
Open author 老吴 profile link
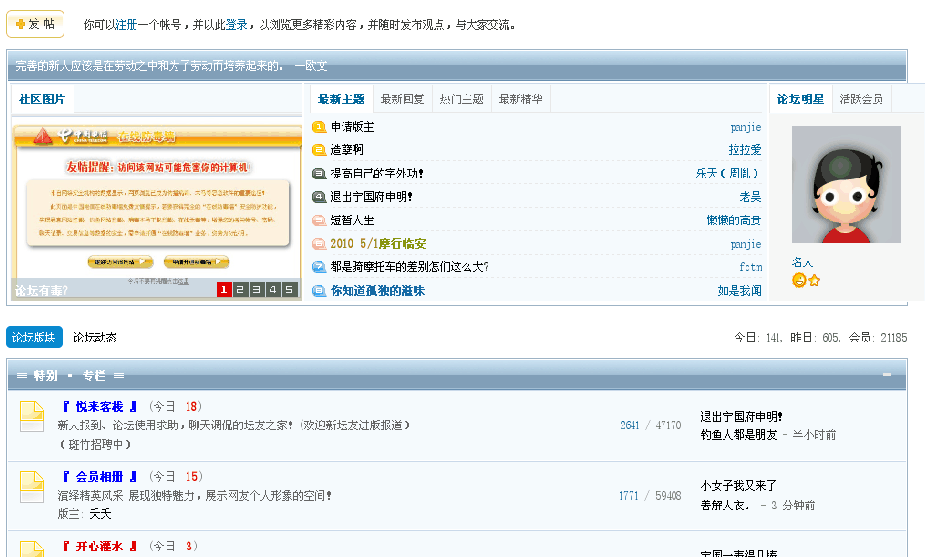[x=750, y=197]
